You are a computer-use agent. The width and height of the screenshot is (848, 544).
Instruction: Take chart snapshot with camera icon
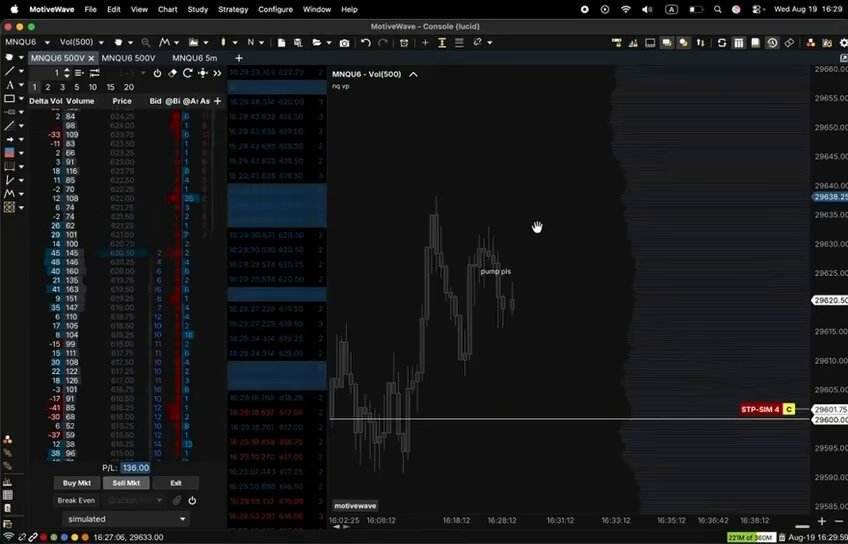point(344,43)
